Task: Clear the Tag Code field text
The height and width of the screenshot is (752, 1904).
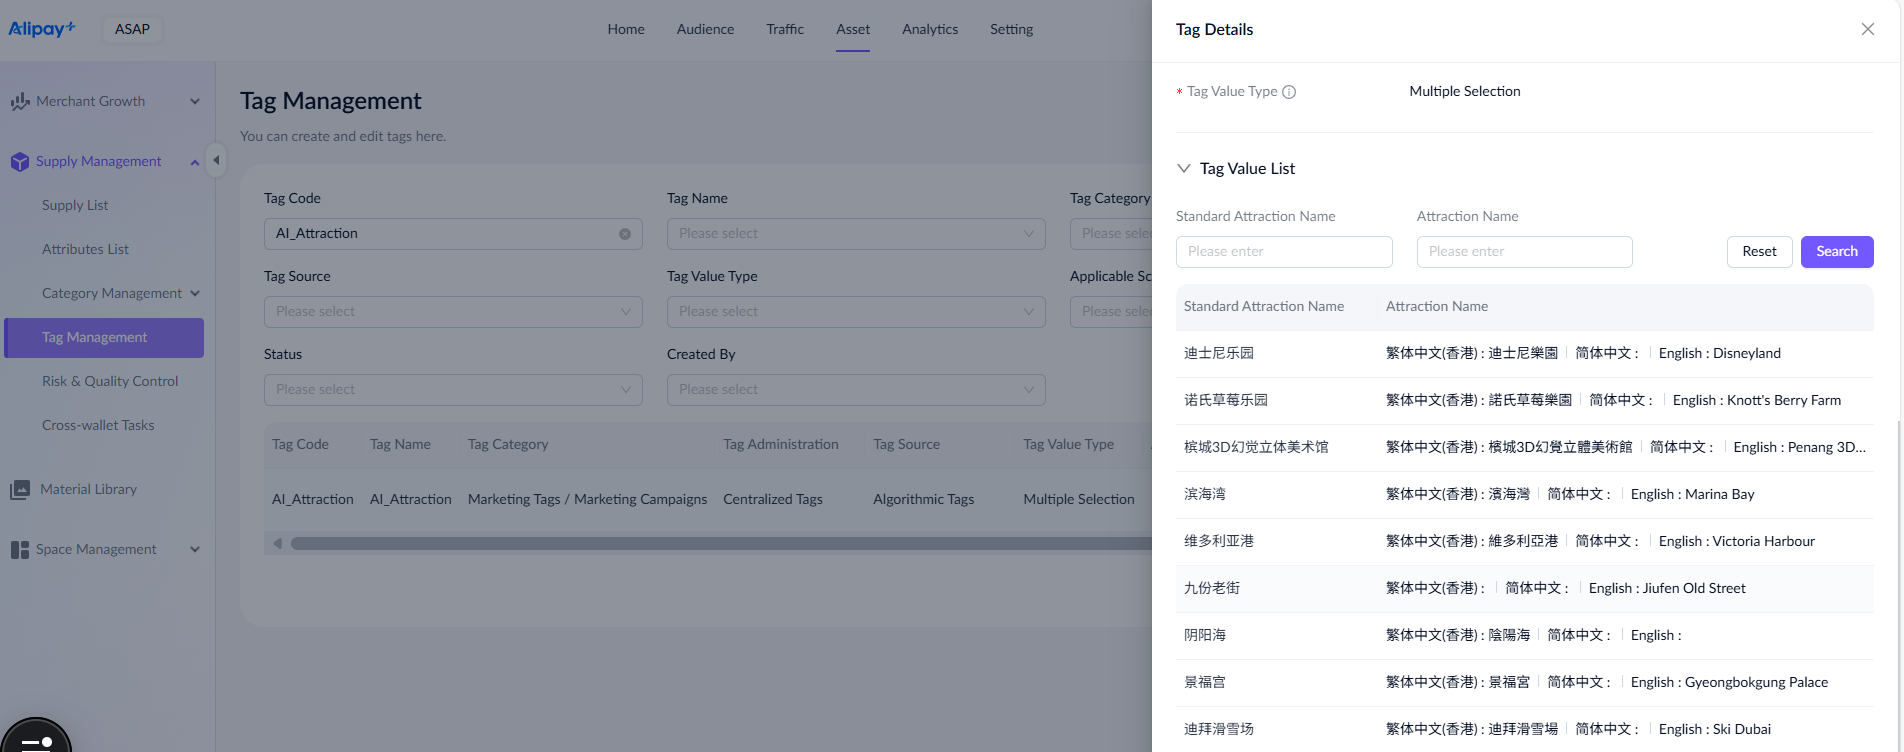Action: click(x=625, y=234)
